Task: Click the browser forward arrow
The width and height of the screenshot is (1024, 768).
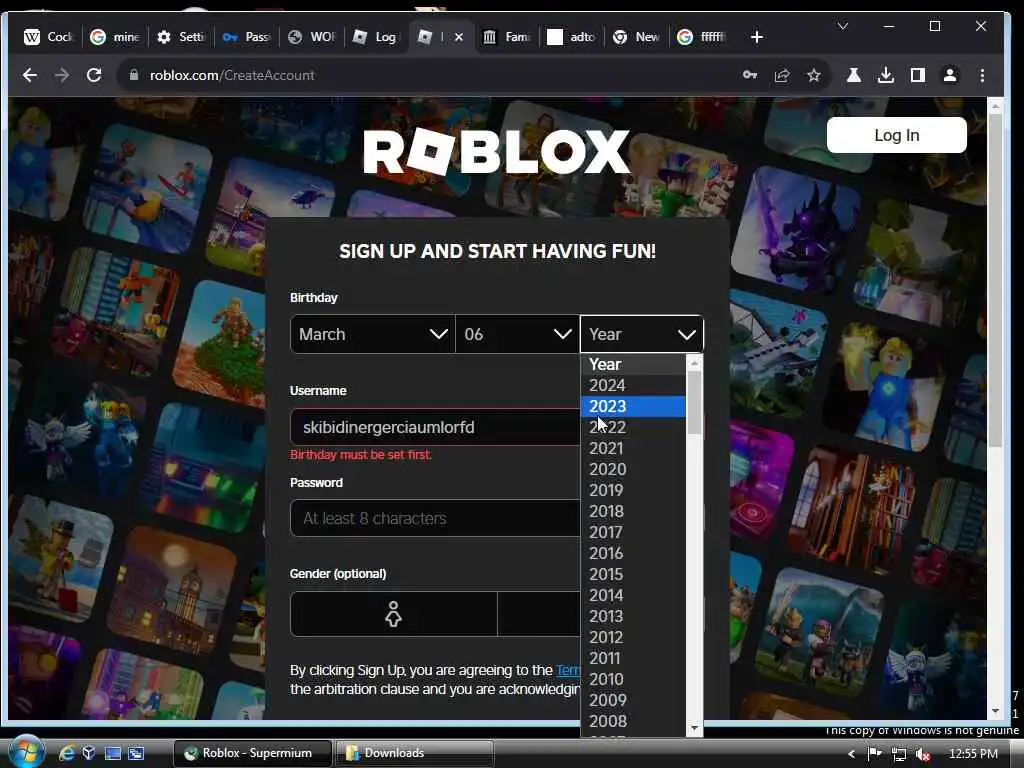Action: [62, 75]
